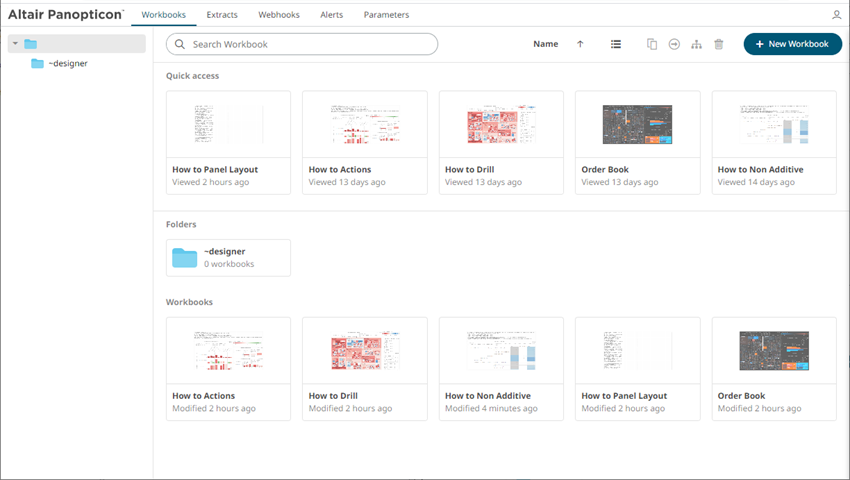
Task: Collapse the root folder tree node
Action: [x=15, y=44]
